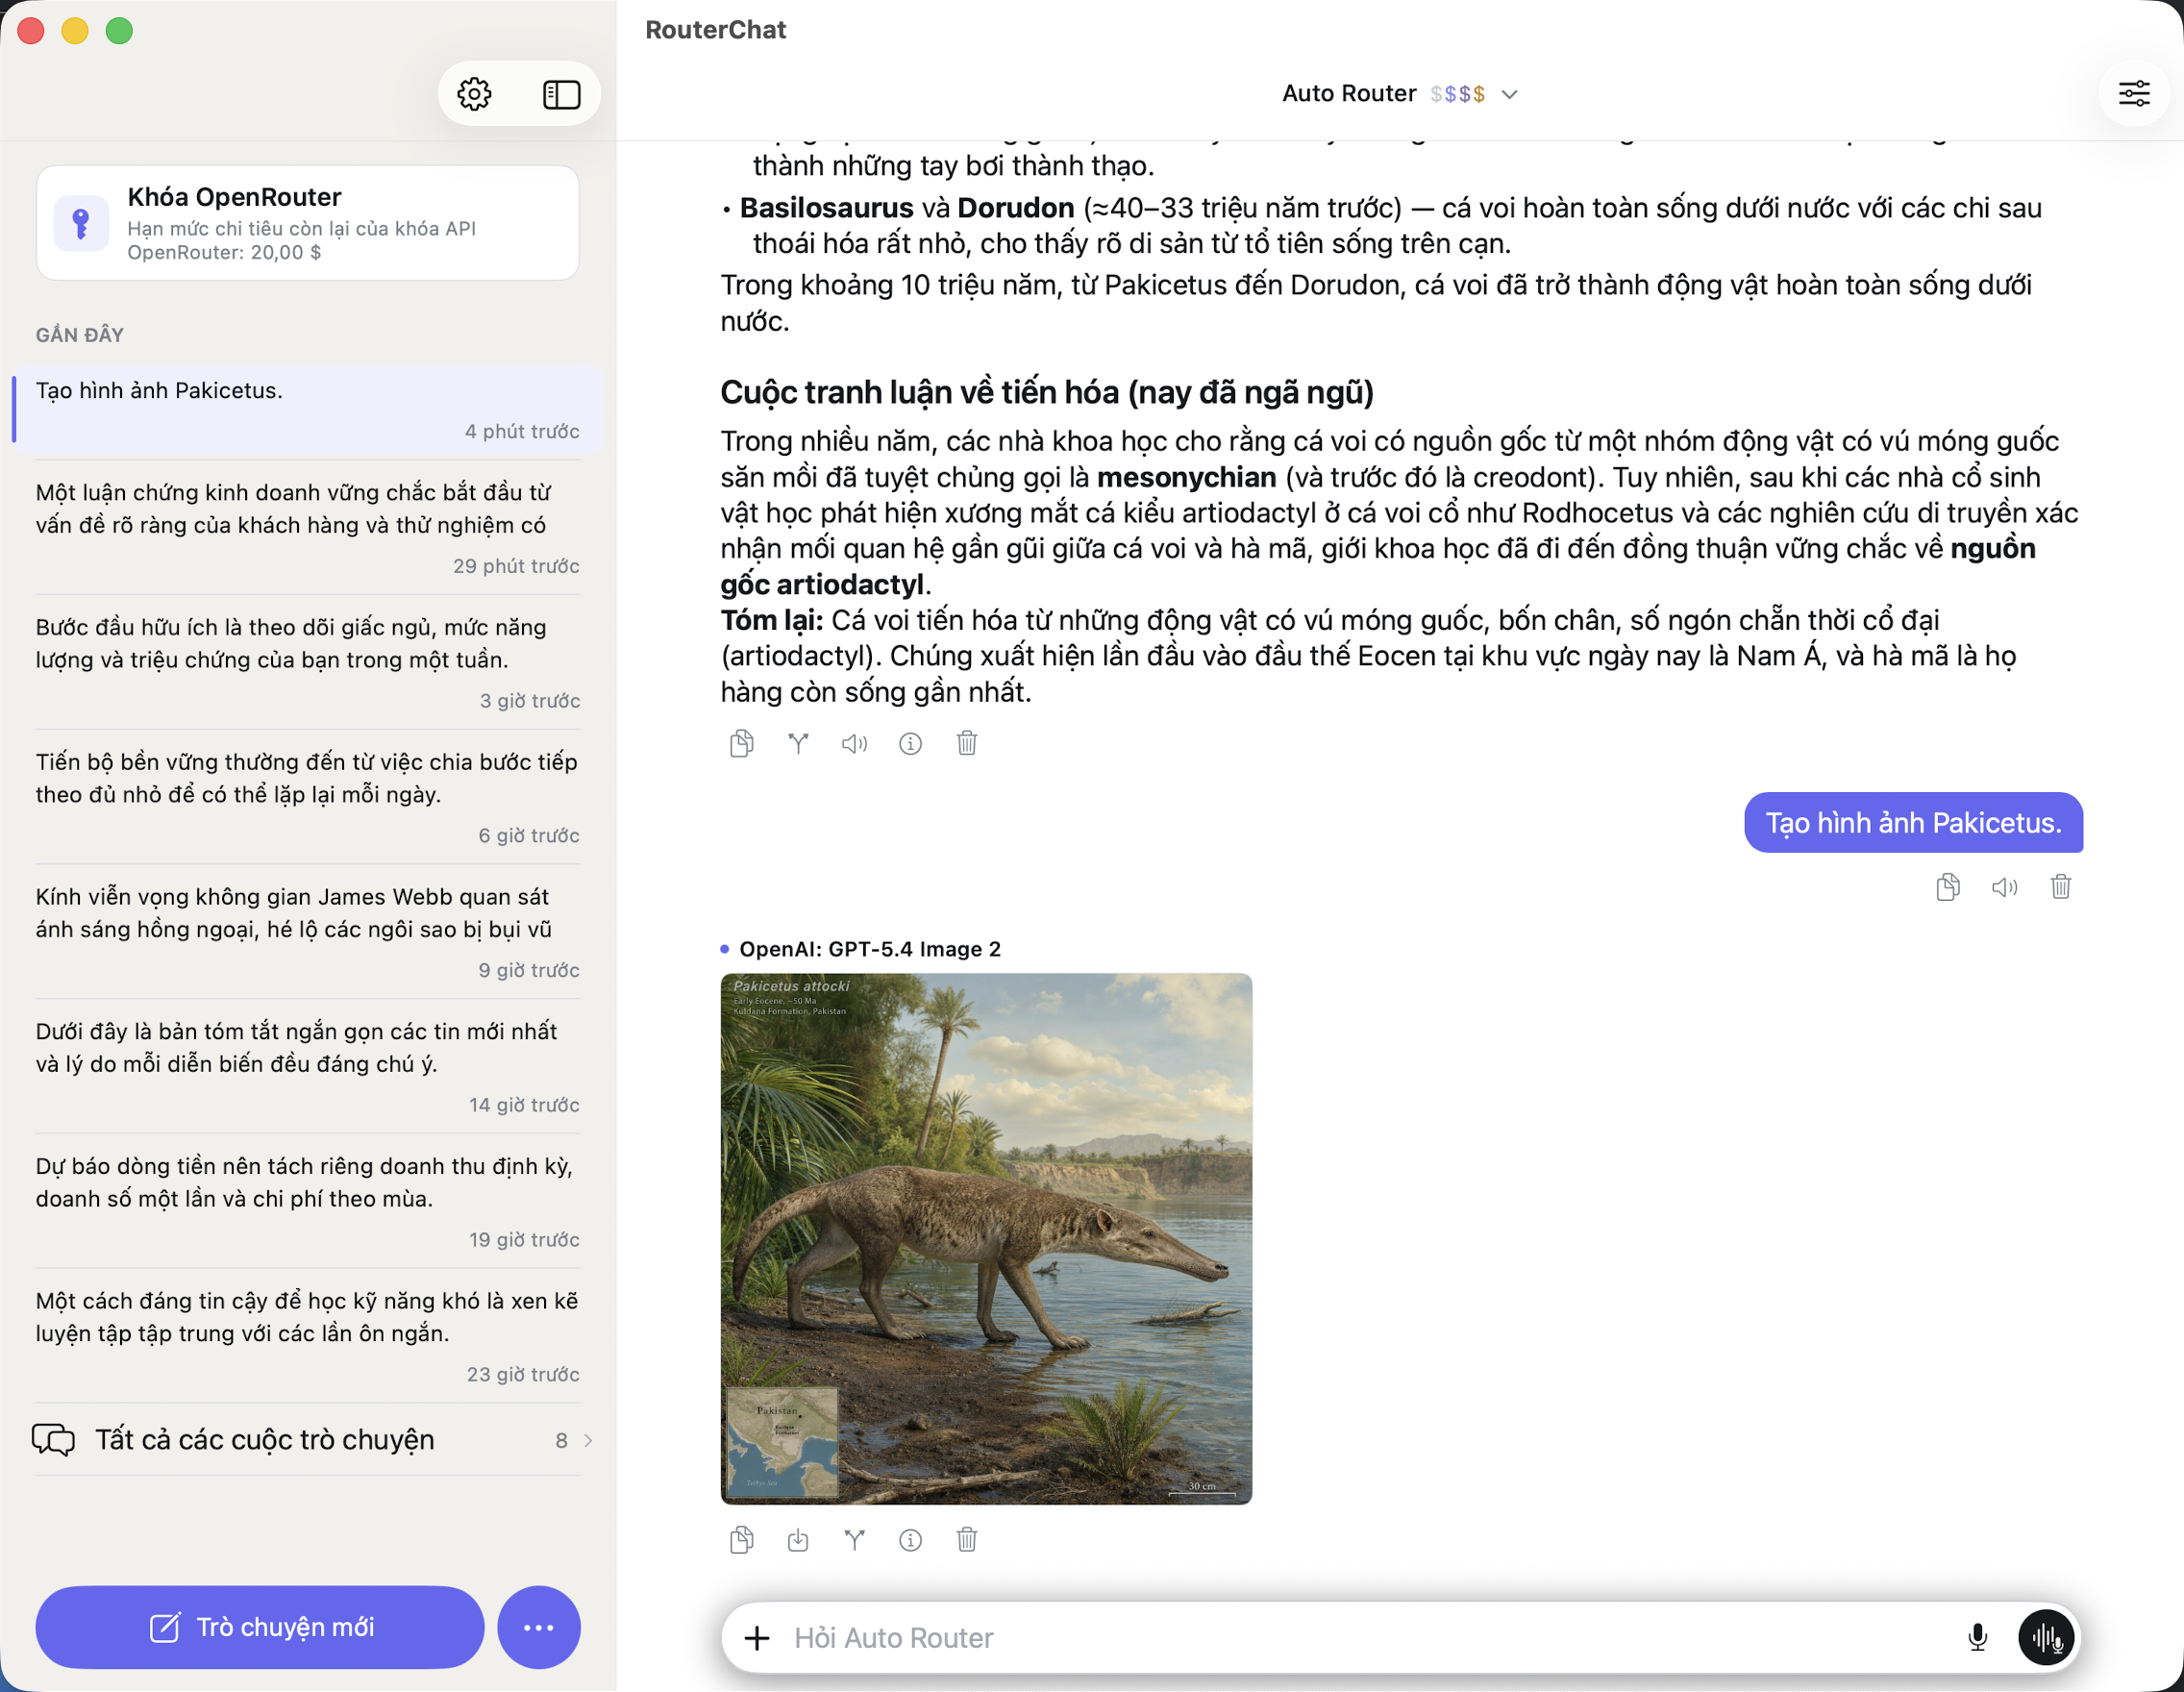Click the 'OpenAI: GPT-5.4 Image 2' model label

tap(869, 949)
